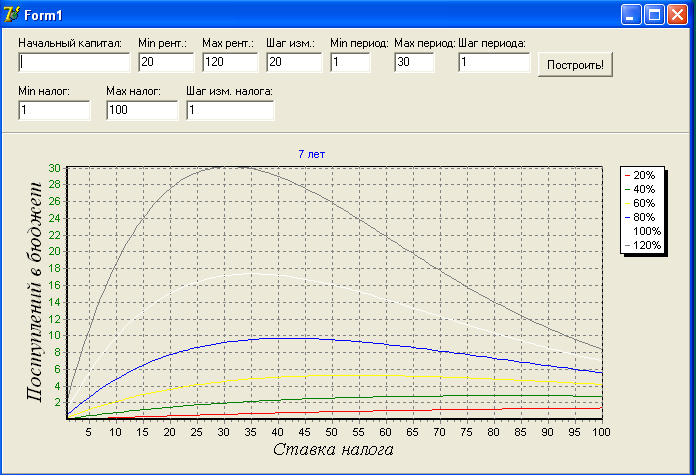This screenshot has width=696, height=475.
Task: Click the Min период text field
Action: (350, 62)
